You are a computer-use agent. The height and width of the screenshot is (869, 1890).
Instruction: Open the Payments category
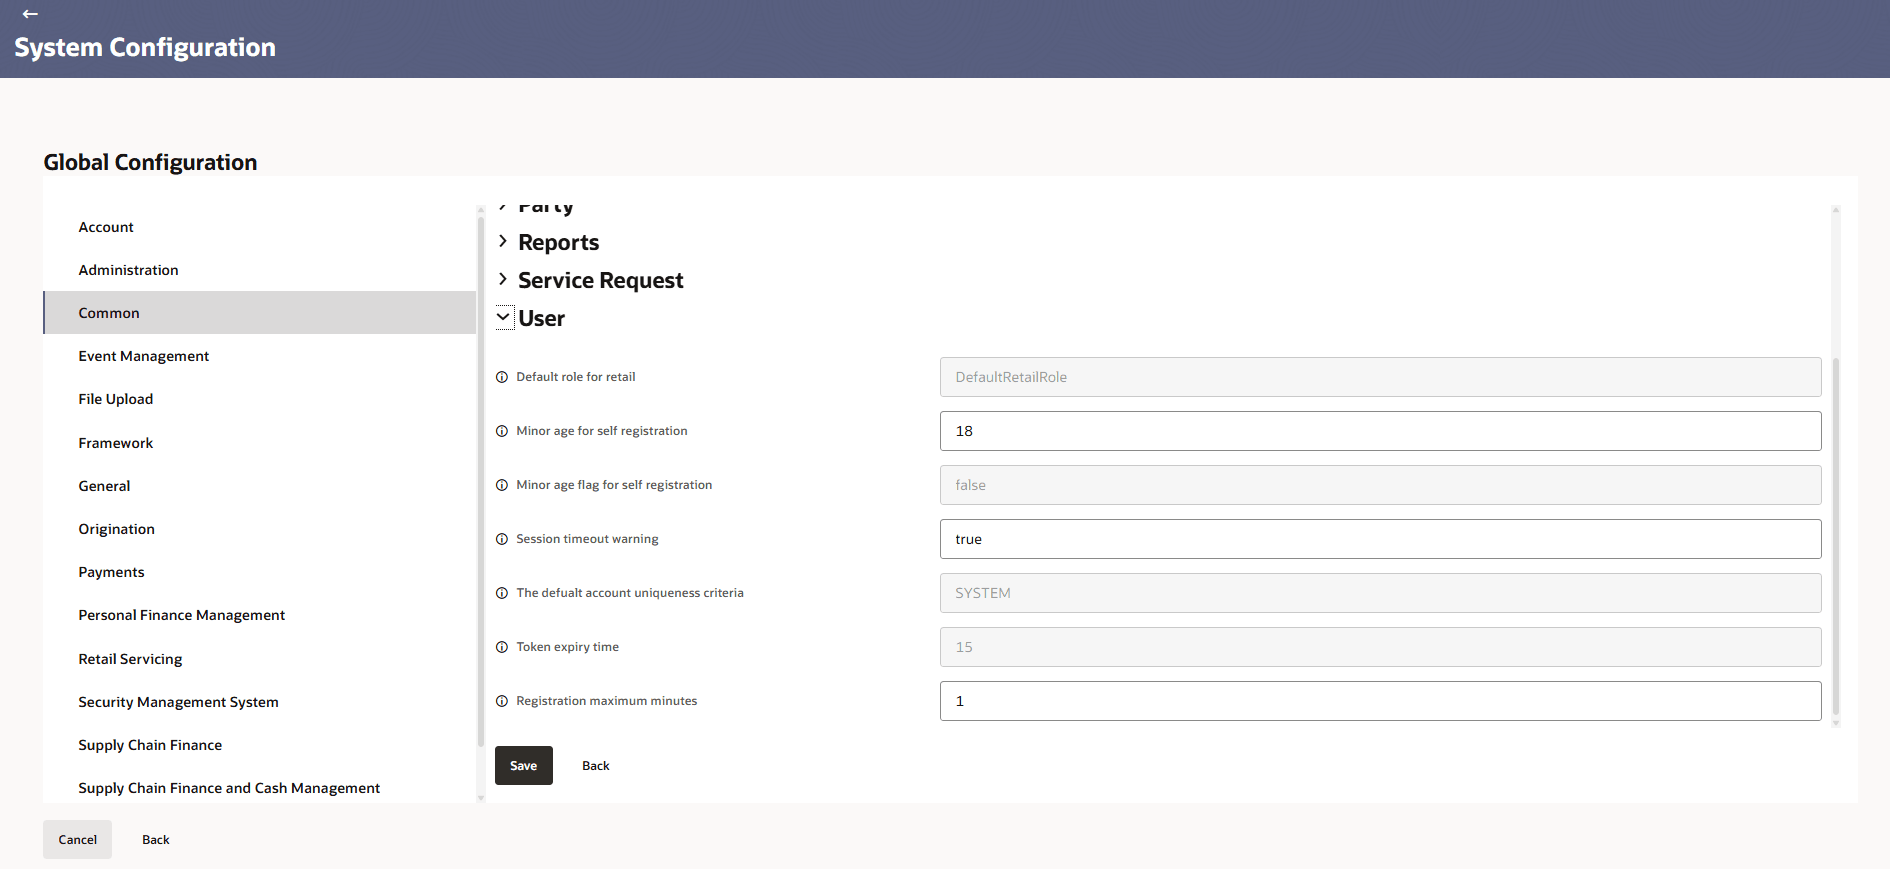point(260,572)
